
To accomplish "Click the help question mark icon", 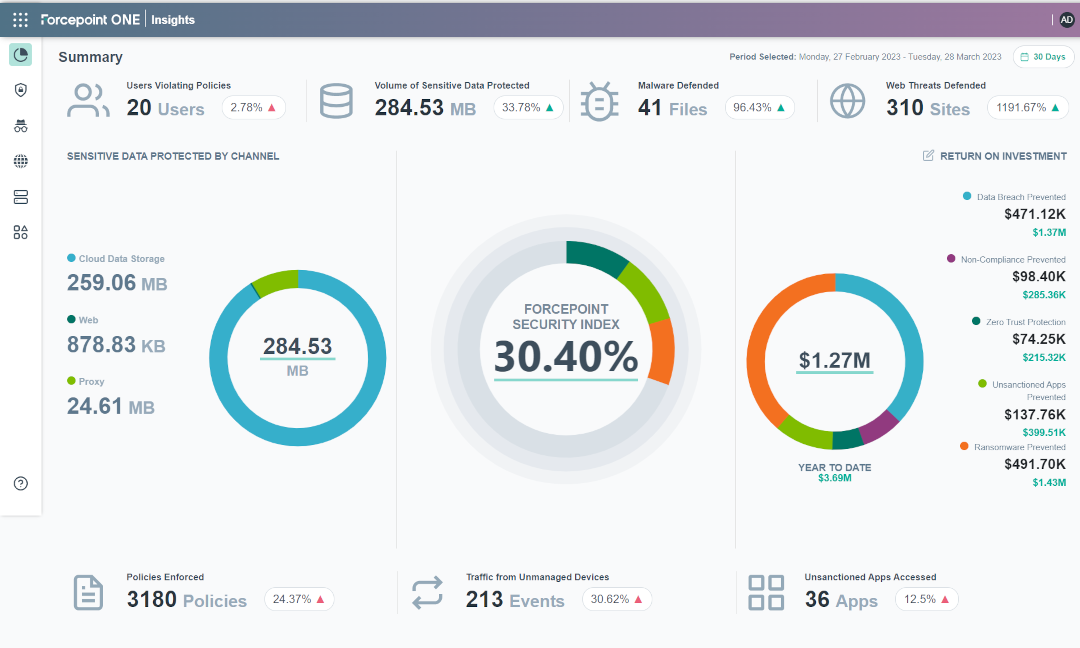I will pyautogui.click(x=20, y=484).
